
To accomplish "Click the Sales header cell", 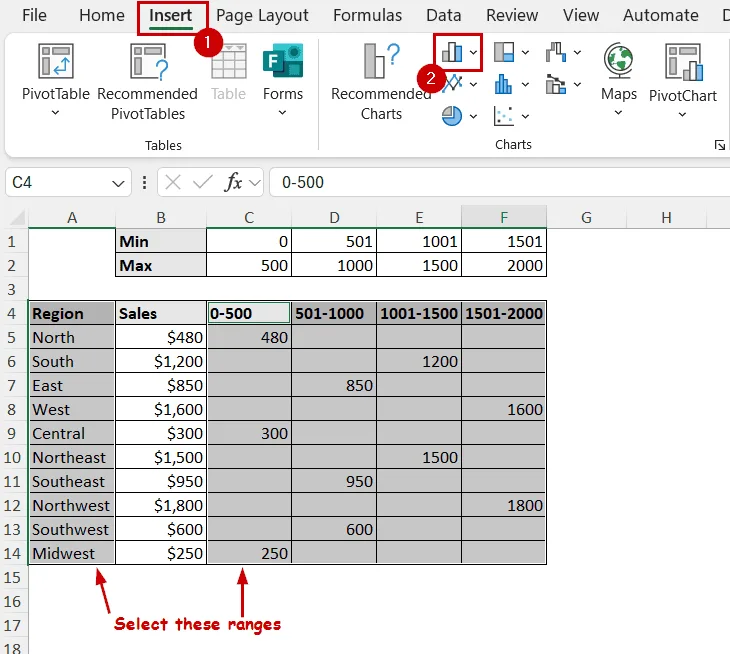I will (161, 313).
